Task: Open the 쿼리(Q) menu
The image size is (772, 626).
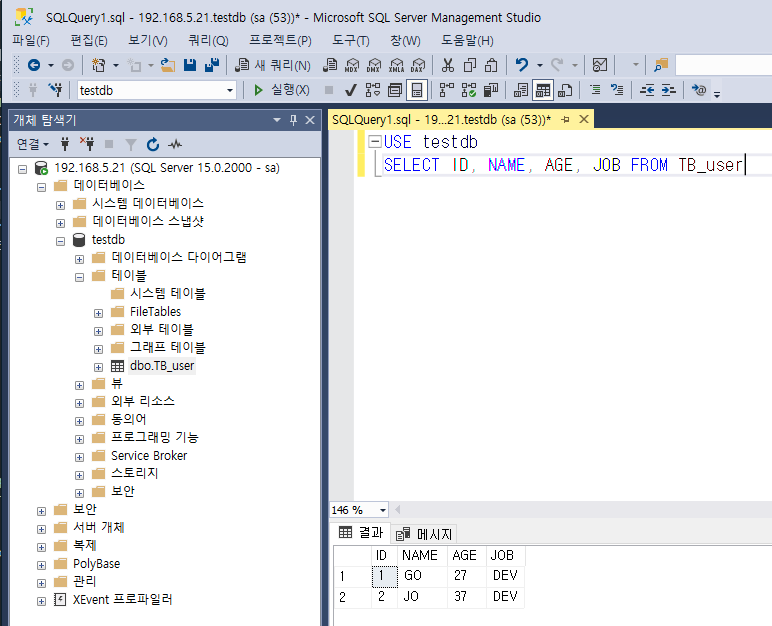Action: 208,40
